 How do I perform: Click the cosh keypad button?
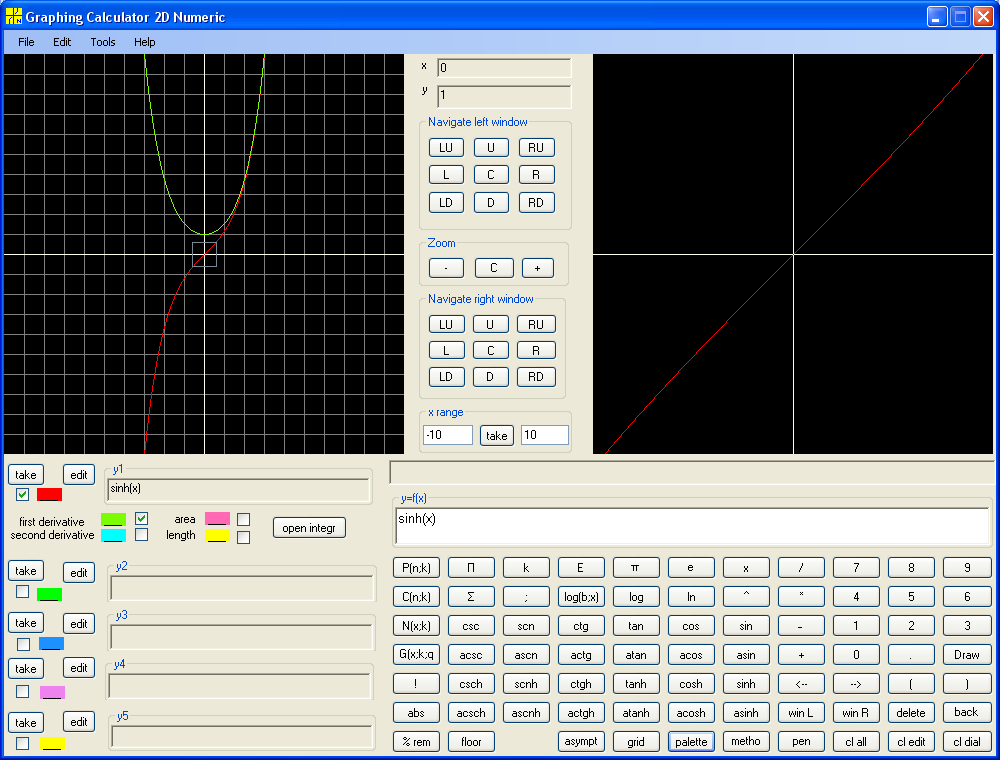[691, 684]
